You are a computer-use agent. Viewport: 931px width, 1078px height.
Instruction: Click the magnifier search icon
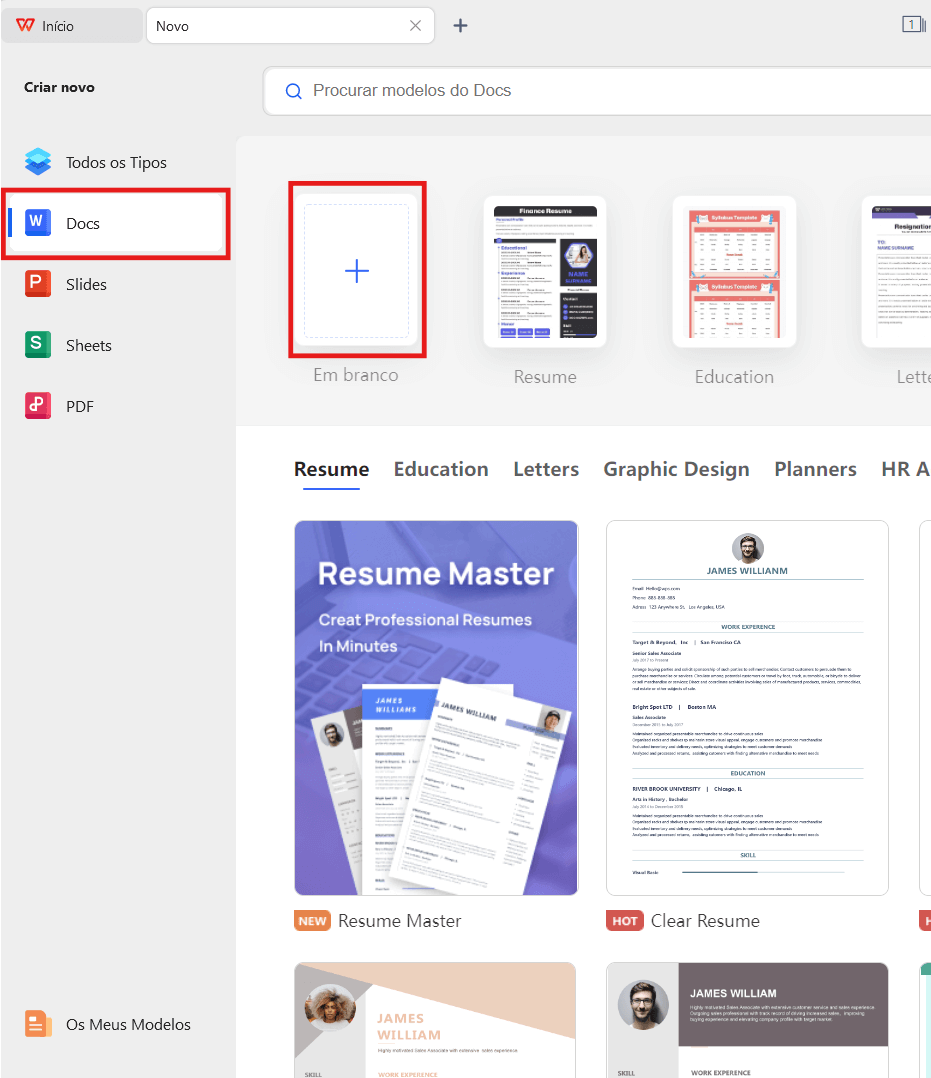pos(294,91)
